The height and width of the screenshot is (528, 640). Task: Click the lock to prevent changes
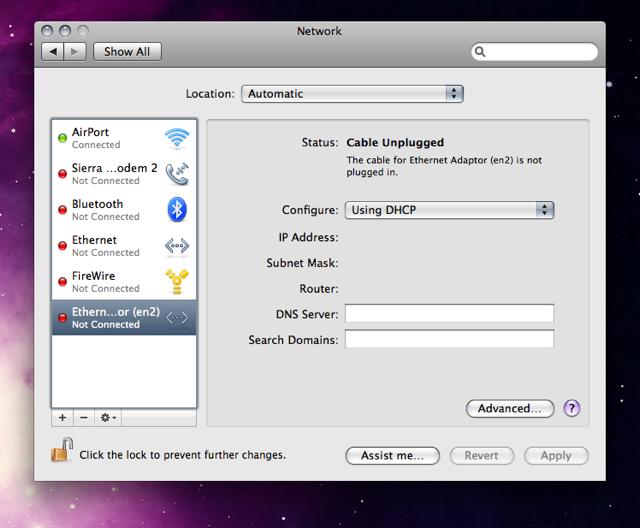(62, 450)
